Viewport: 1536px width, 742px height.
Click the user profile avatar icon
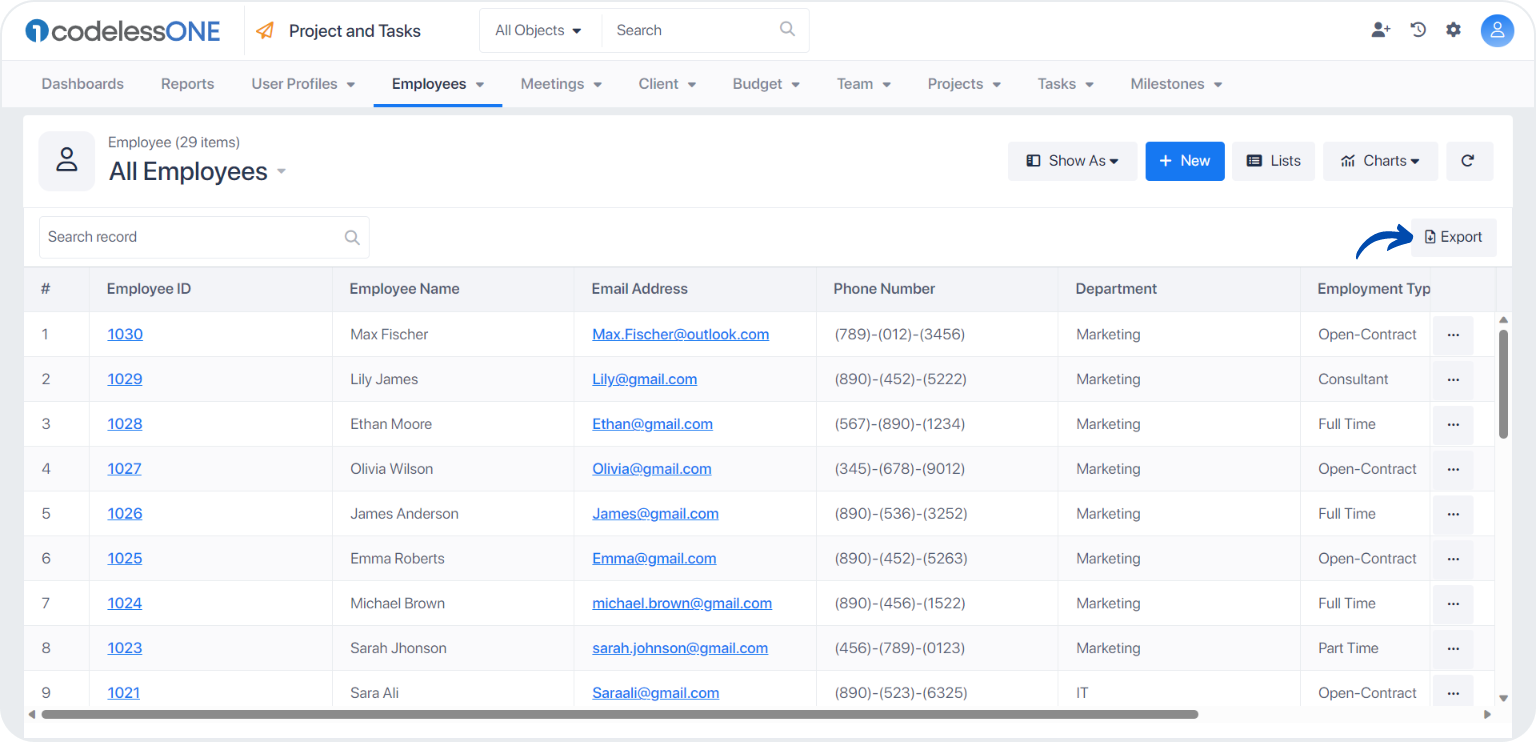point(1497,31)
